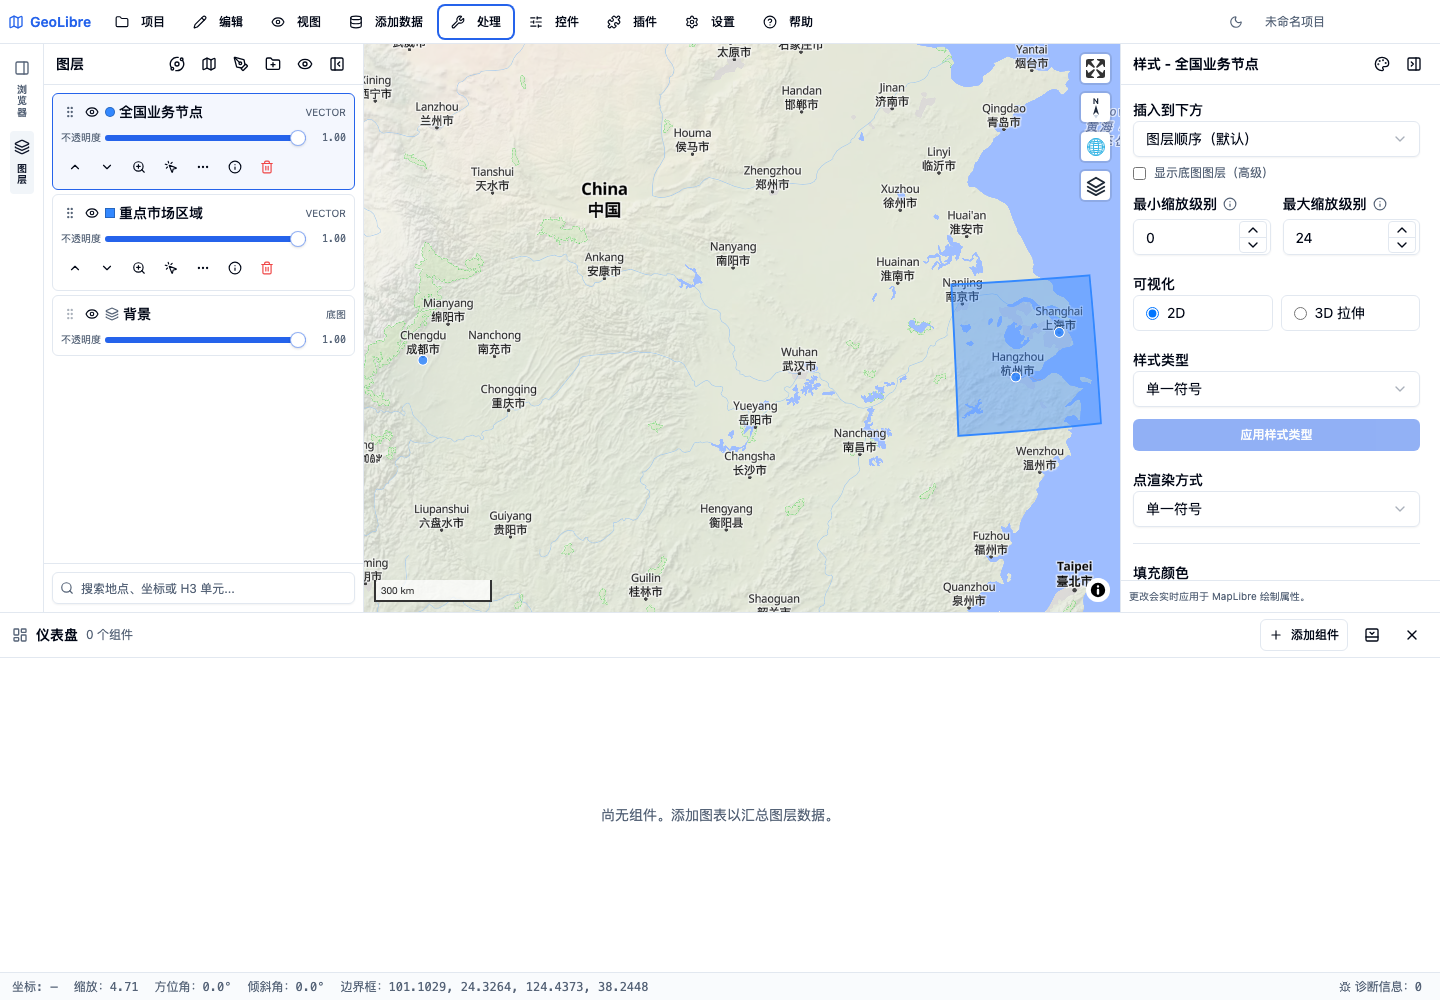Open the 图层顺序（默认）dropdown
The width and height of the screenshot is (1440, 1000).
[1276, 139]
